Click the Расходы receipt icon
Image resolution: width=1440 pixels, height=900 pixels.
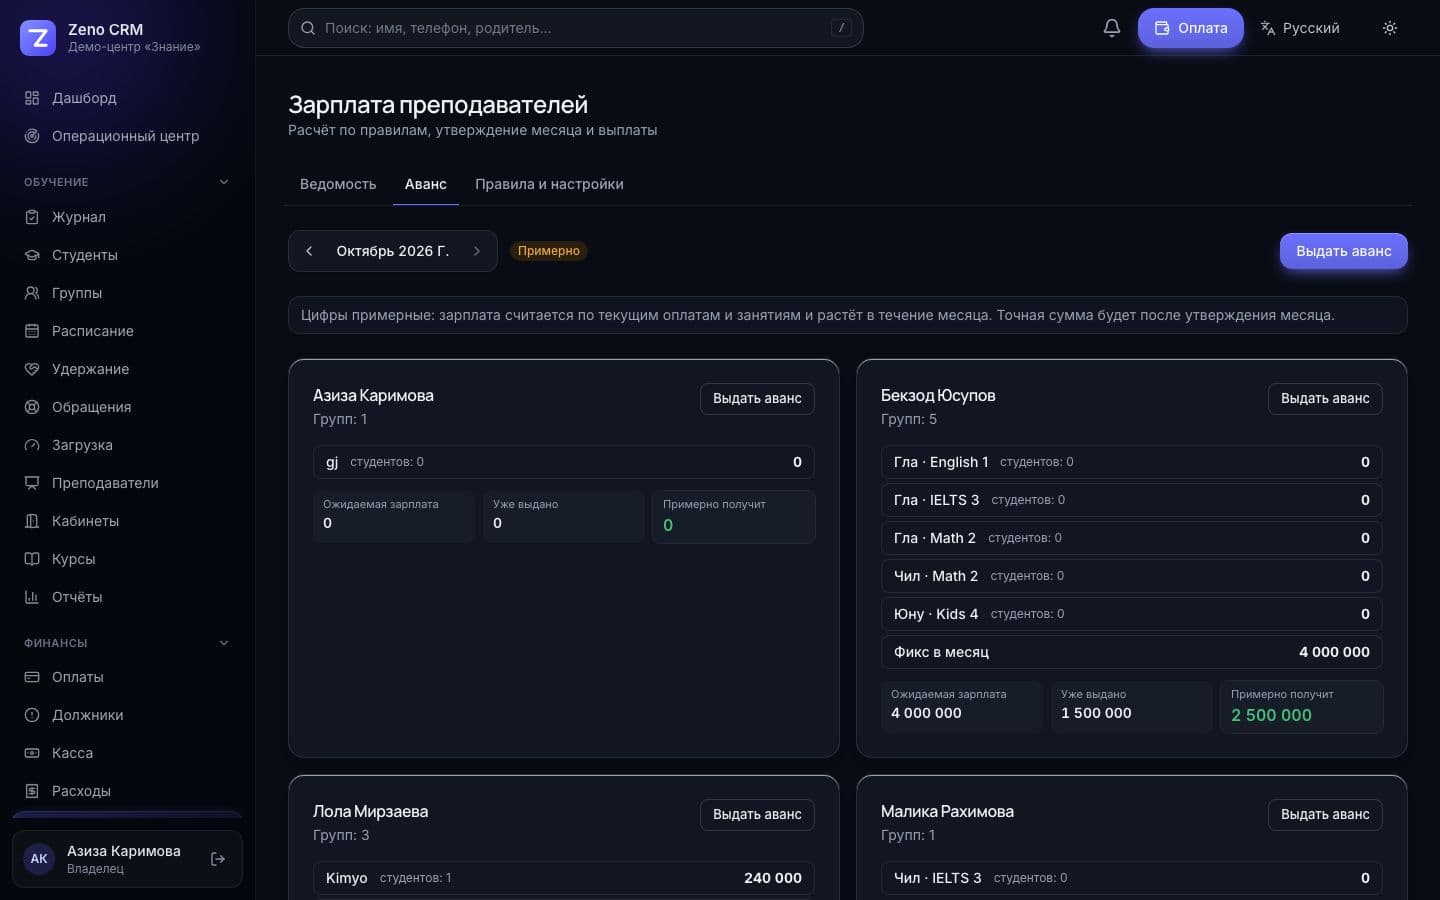(x=32, y=791)
